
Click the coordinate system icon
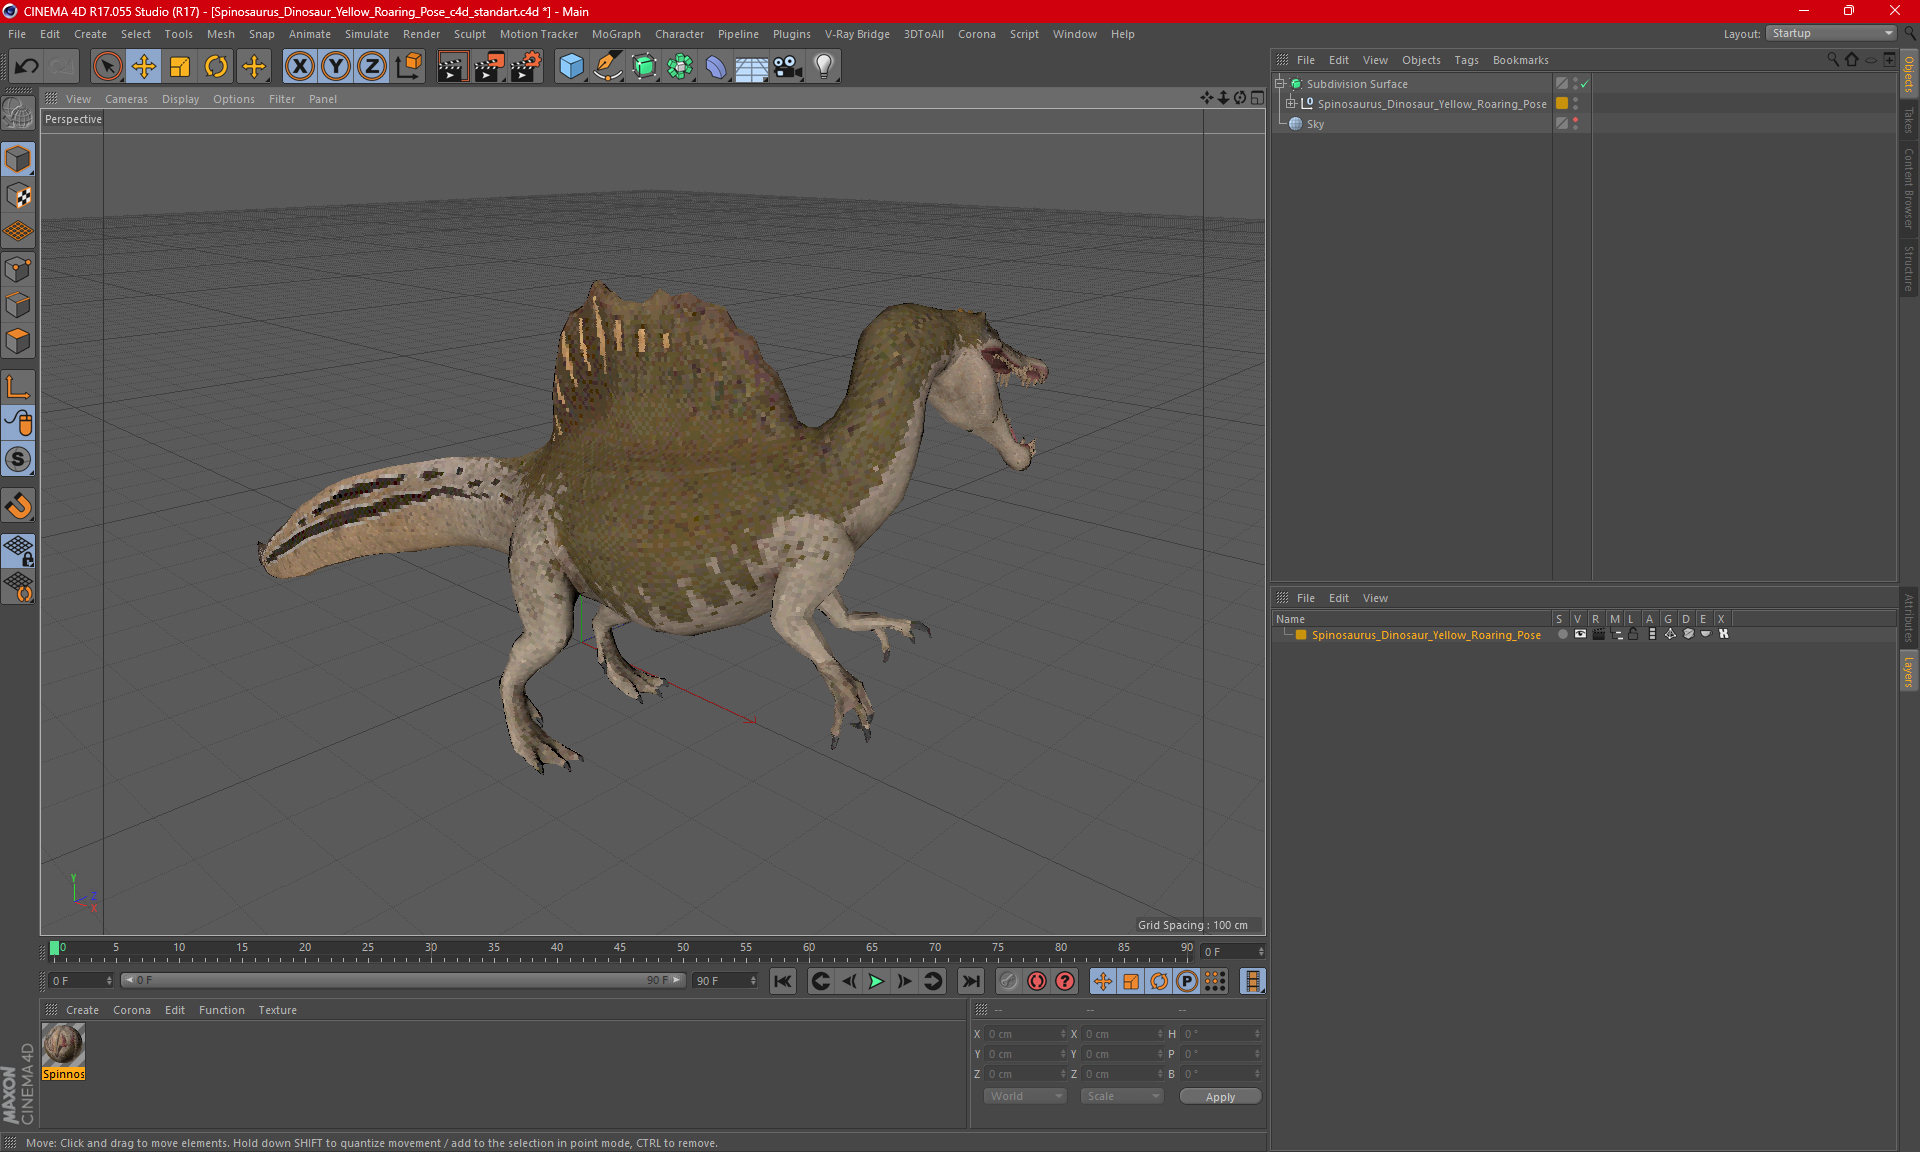tap(408, 67)
